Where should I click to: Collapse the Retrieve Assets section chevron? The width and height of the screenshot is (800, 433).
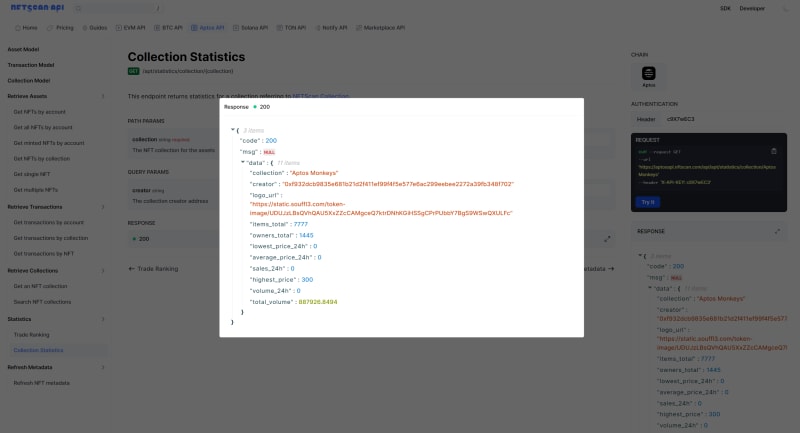103,96
